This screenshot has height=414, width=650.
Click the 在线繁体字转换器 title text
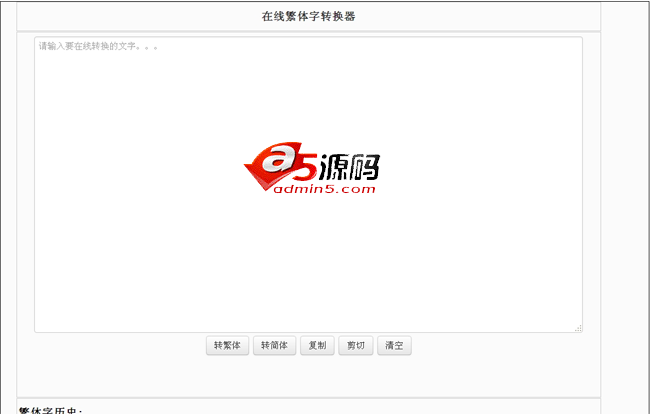coord(308,16)
